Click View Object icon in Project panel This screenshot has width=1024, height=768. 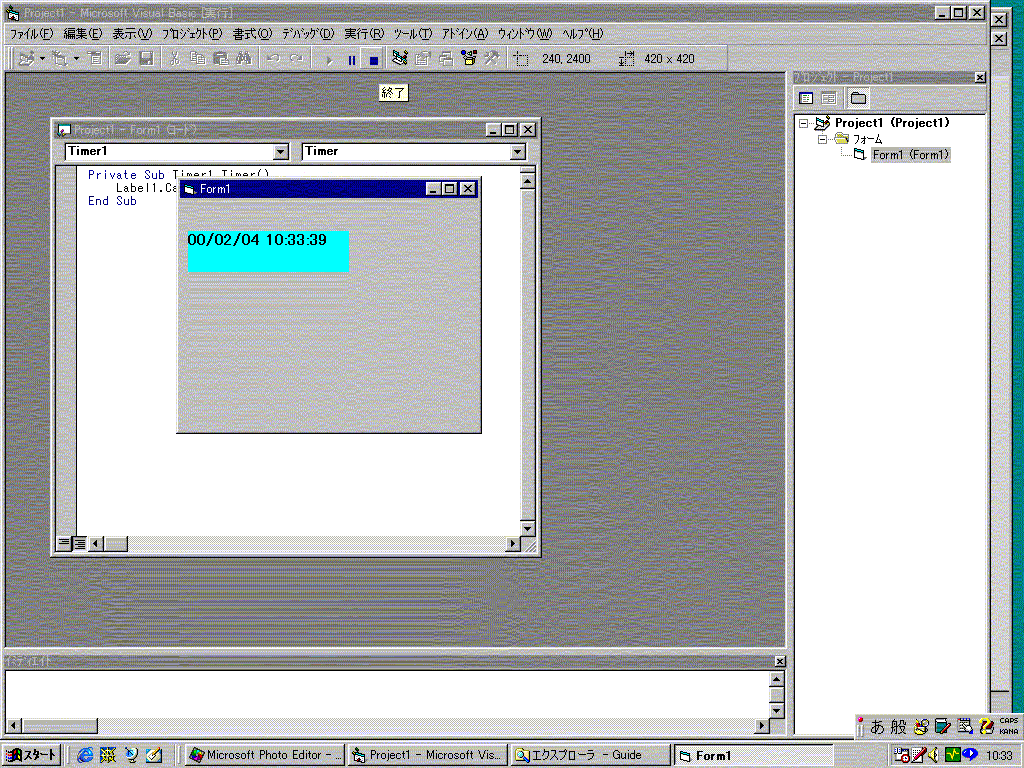click(x=829, y=99)
